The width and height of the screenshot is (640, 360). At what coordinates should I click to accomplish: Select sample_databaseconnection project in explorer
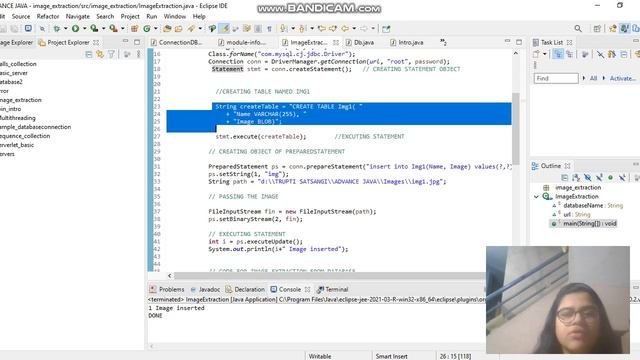tap(35, 127)
